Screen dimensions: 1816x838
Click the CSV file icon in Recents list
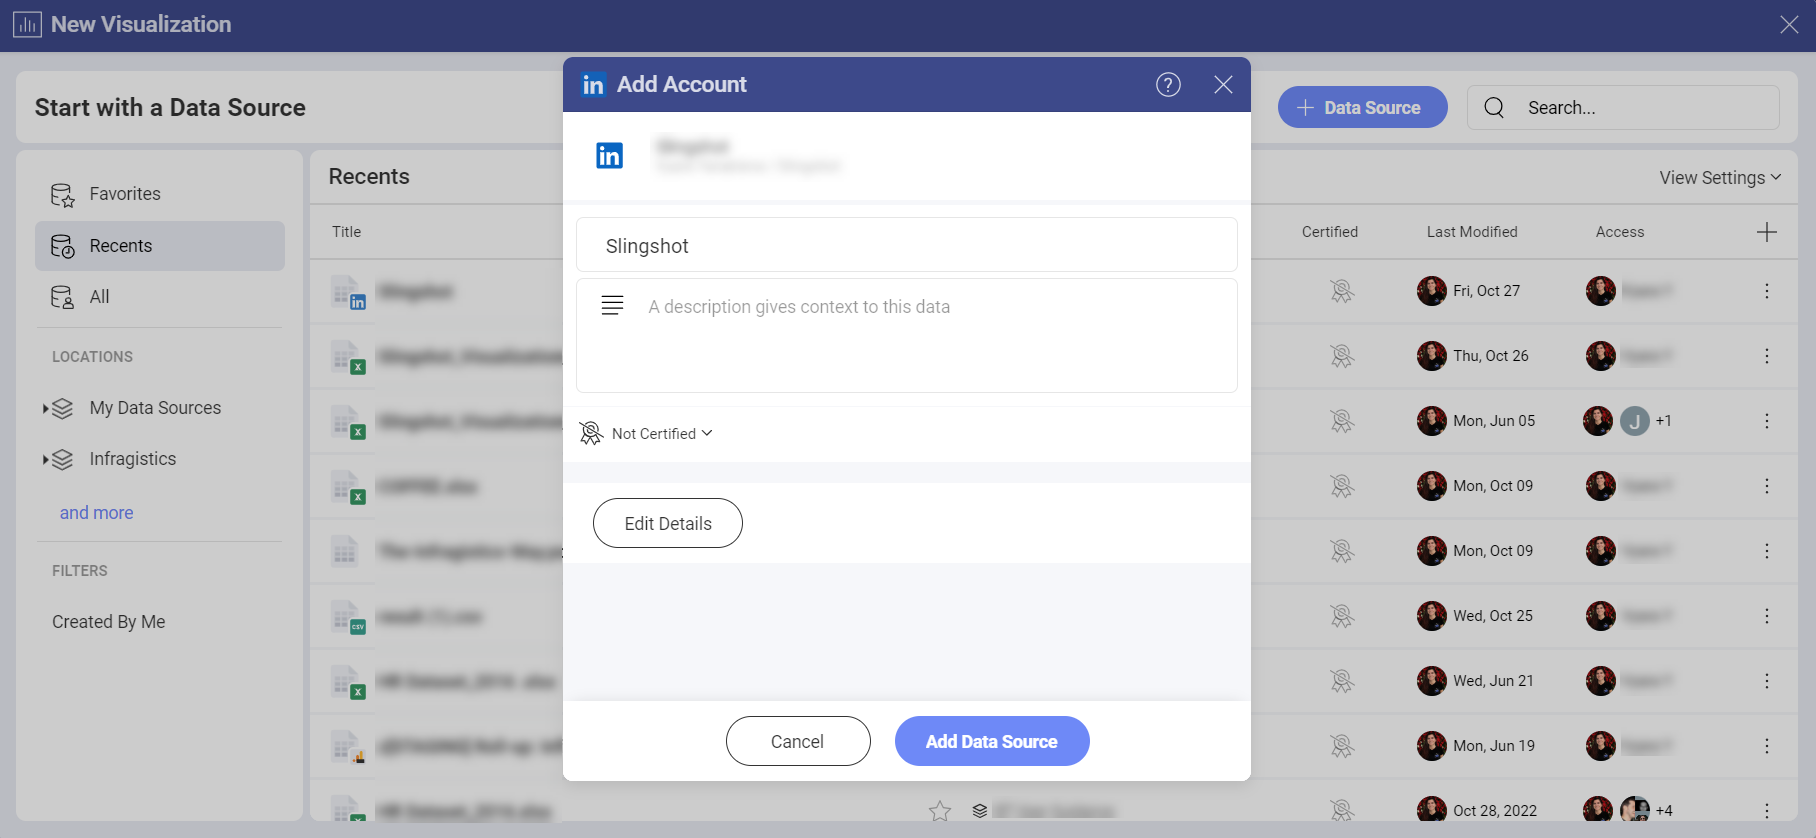pos(349,617)
